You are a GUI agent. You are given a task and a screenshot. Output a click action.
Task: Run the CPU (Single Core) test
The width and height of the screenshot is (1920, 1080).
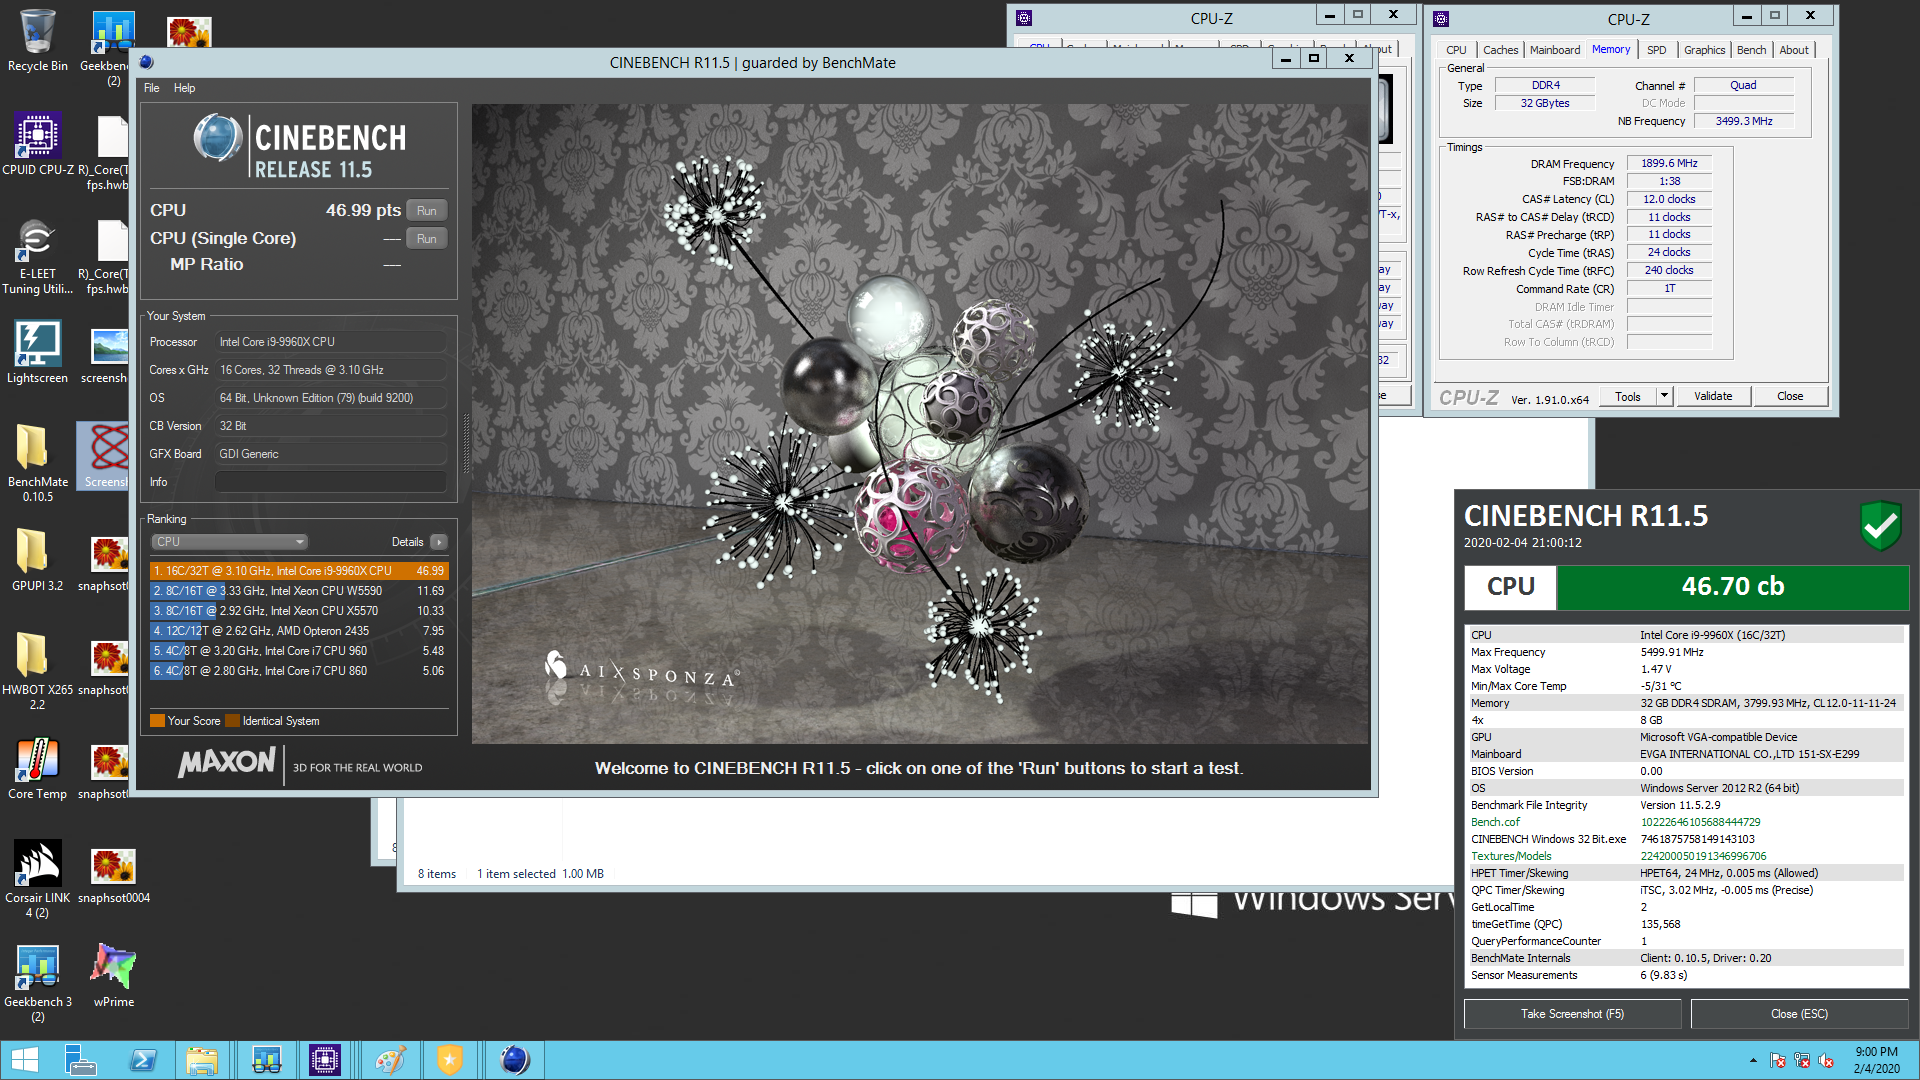[427, 239]
